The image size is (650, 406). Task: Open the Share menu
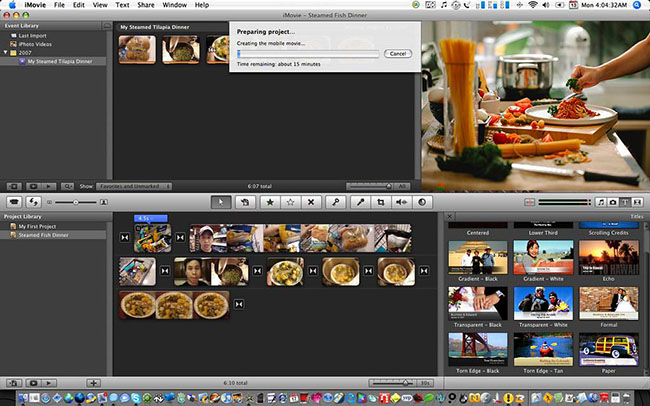tap(146, 5)
